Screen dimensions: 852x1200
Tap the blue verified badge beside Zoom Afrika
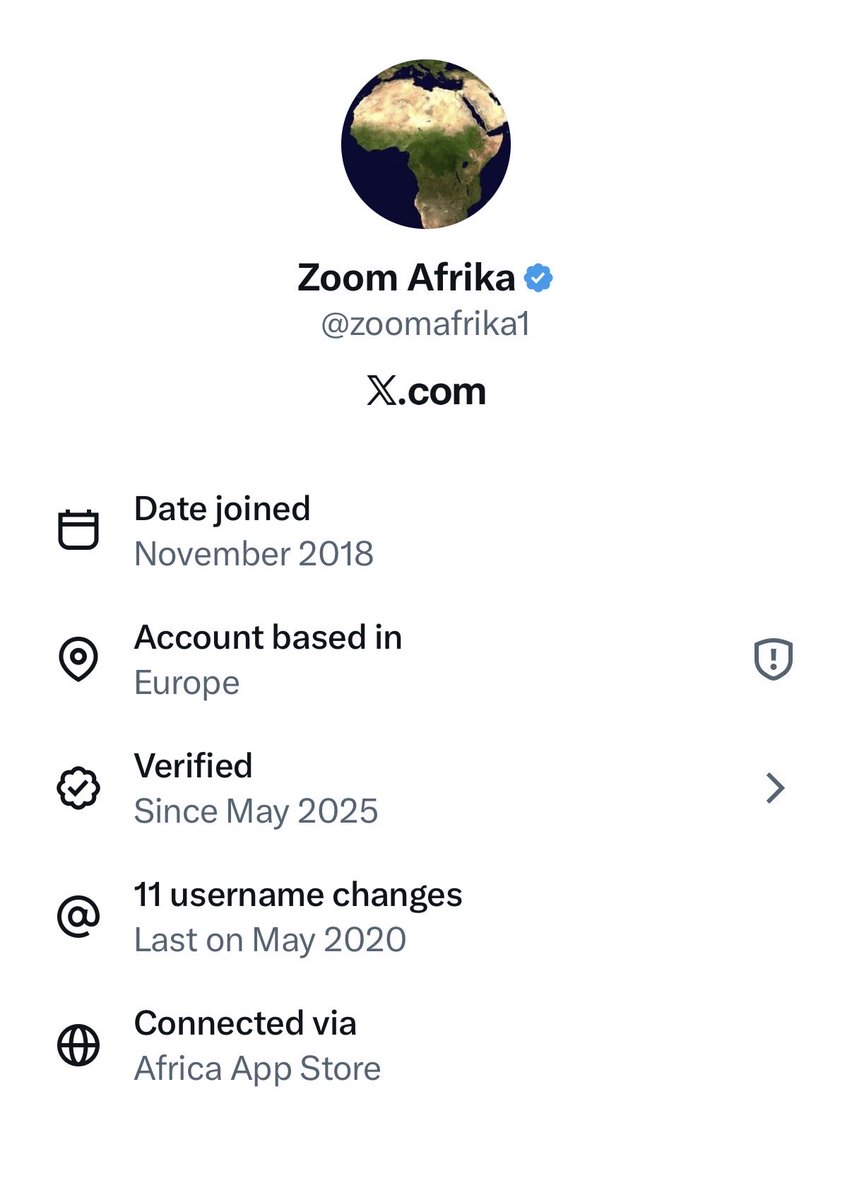[x=540, y=278]
